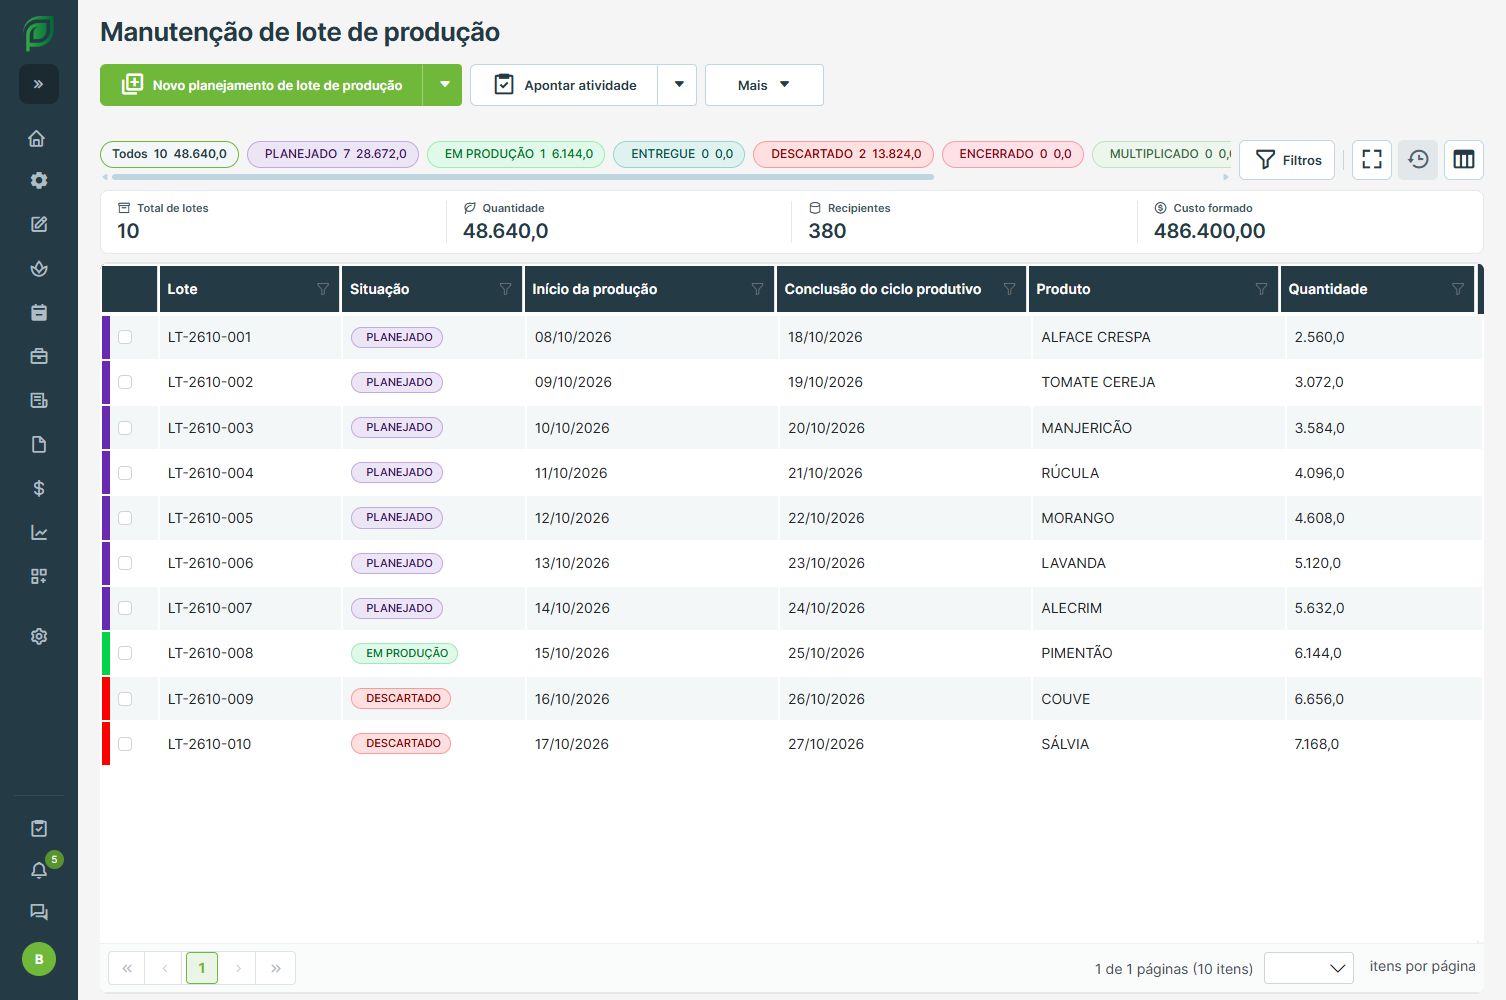Expand the Apontar atividade dropdown arrow
This screenshot has width=1506, height=1000.
coord(678,85)
